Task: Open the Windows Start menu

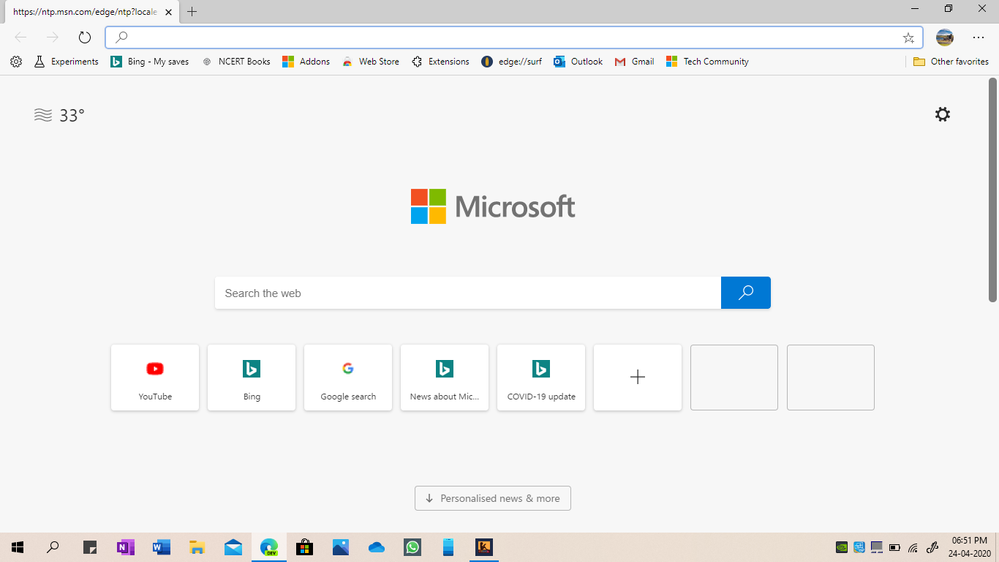Action: tap(17, 547)
